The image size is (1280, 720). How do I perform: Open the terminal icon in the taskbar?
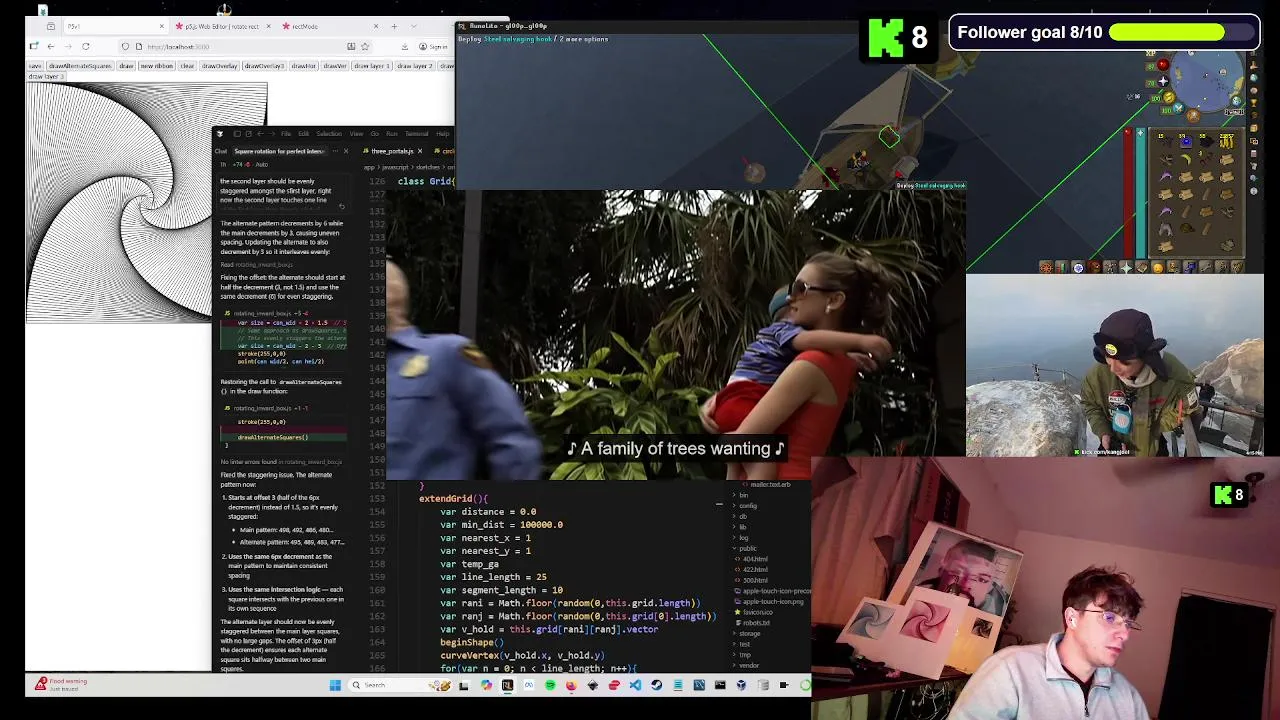click(720, 685)
